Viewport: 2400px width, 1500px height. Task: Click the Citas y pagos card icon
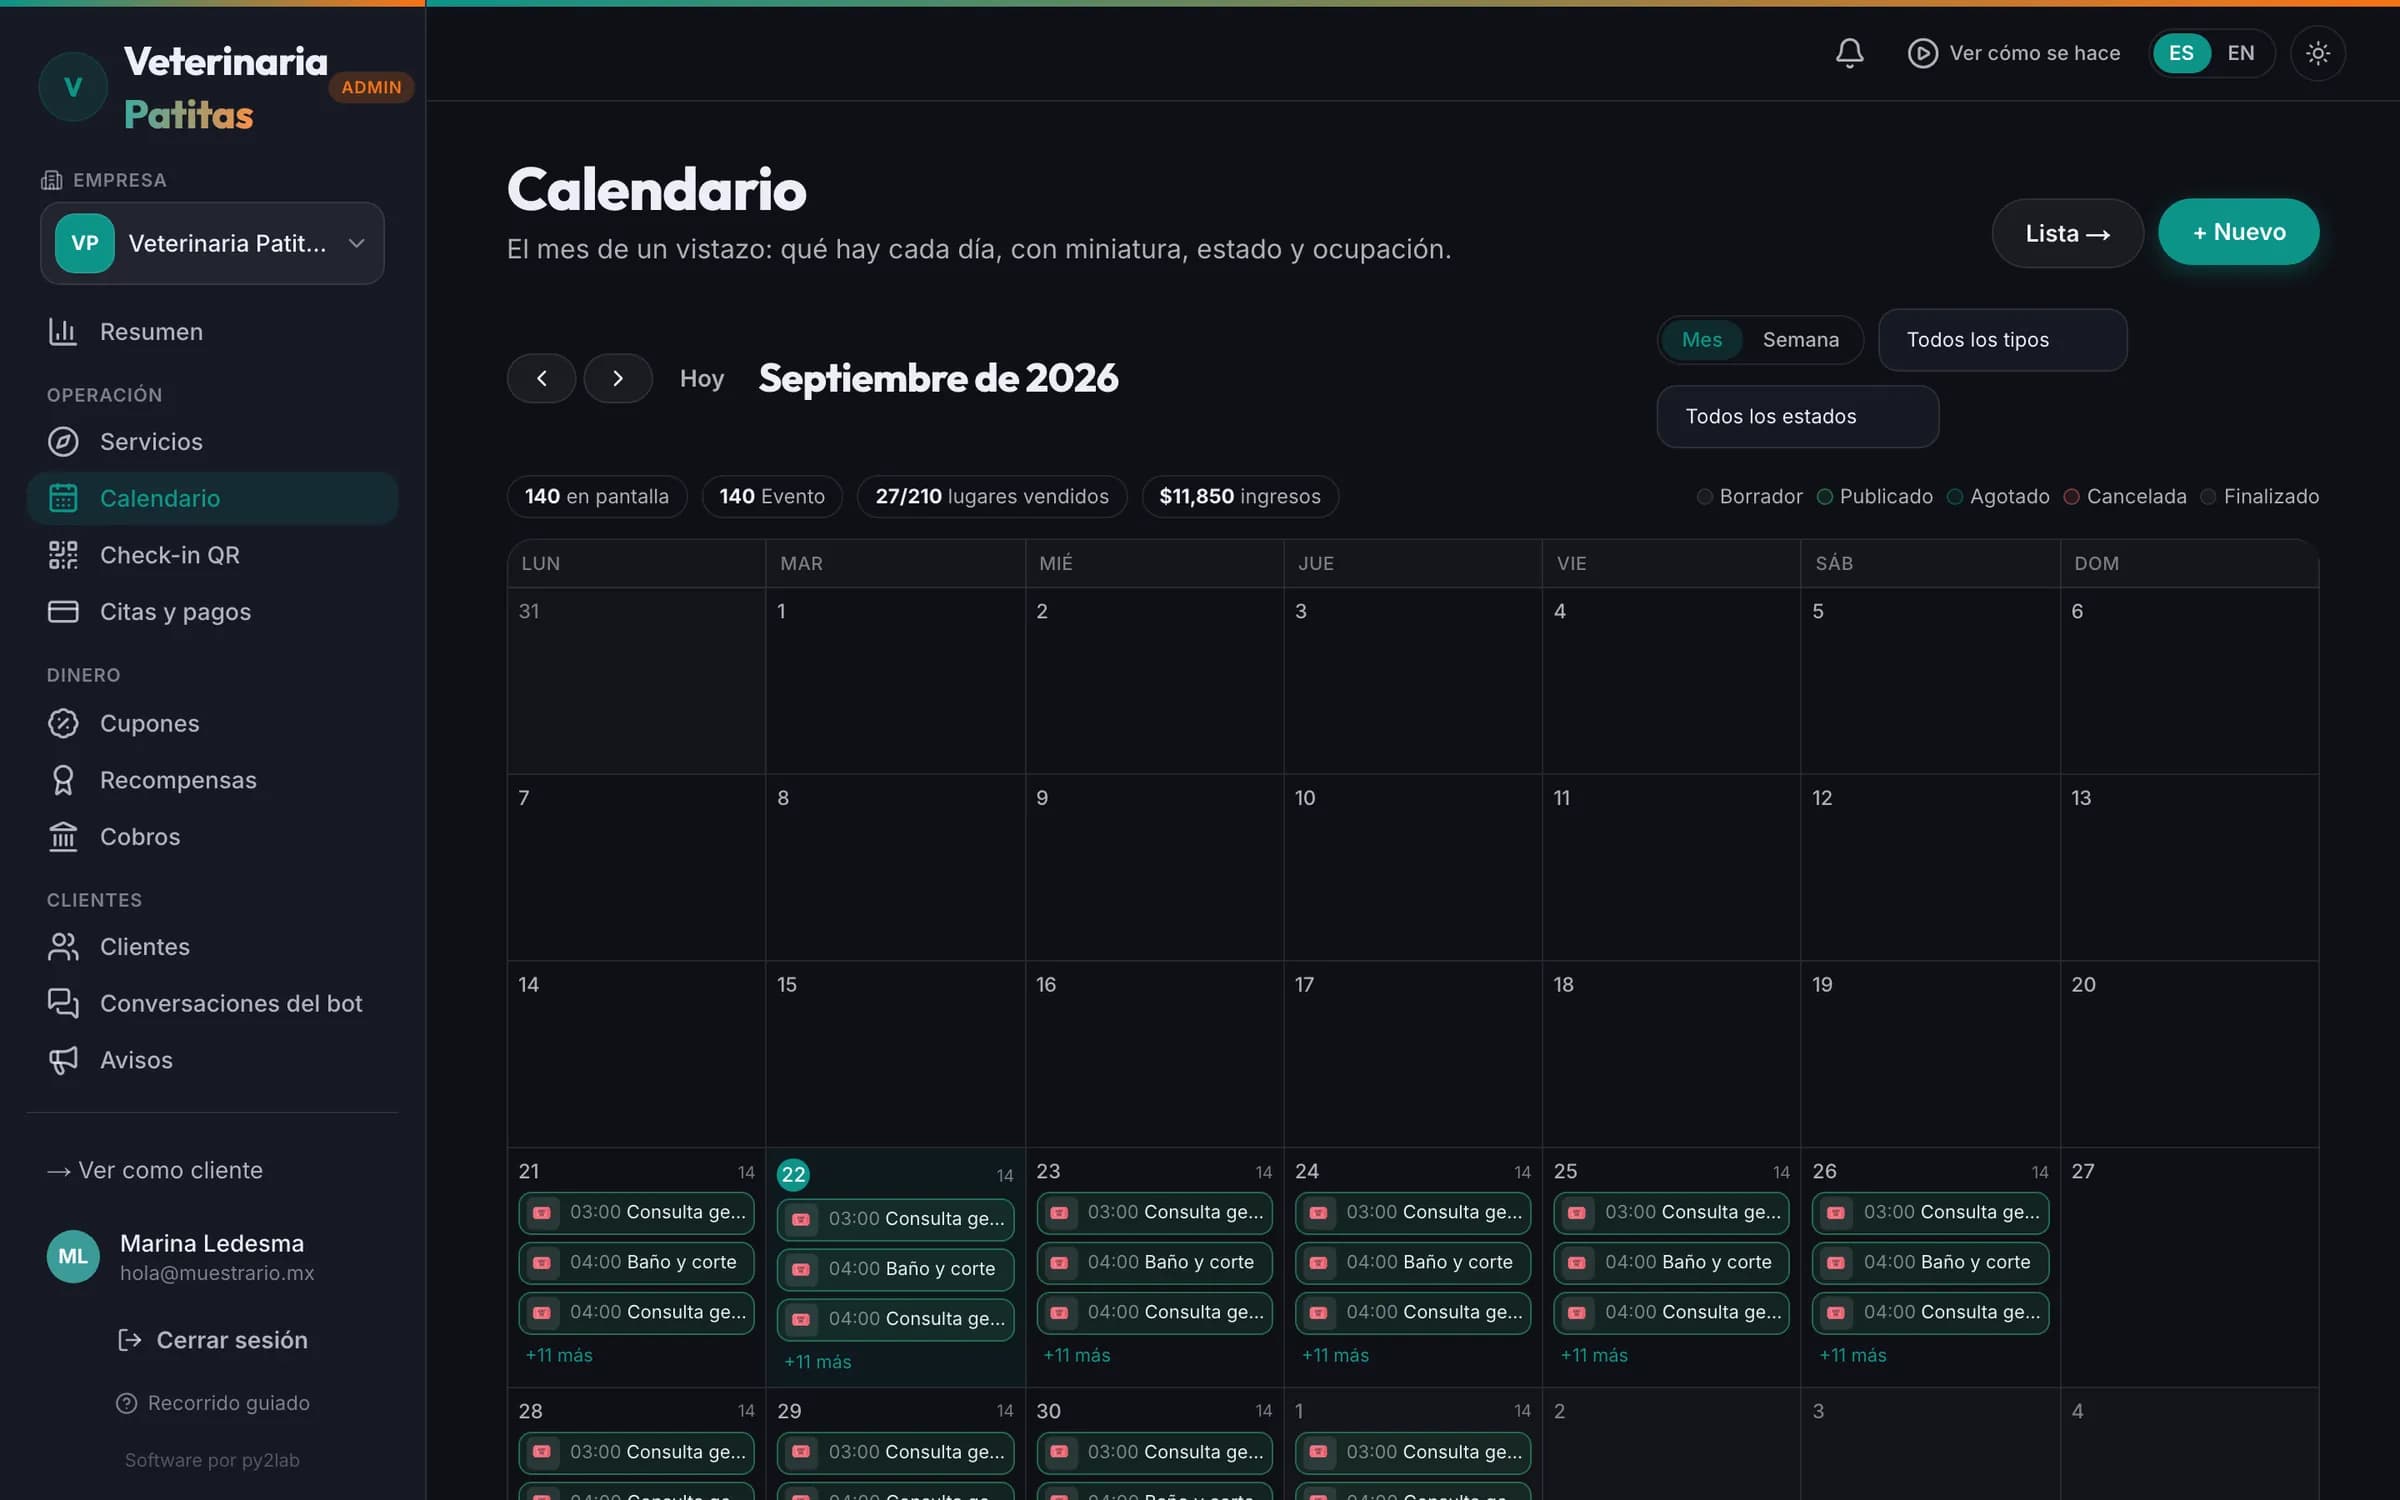tap(63, 611)
